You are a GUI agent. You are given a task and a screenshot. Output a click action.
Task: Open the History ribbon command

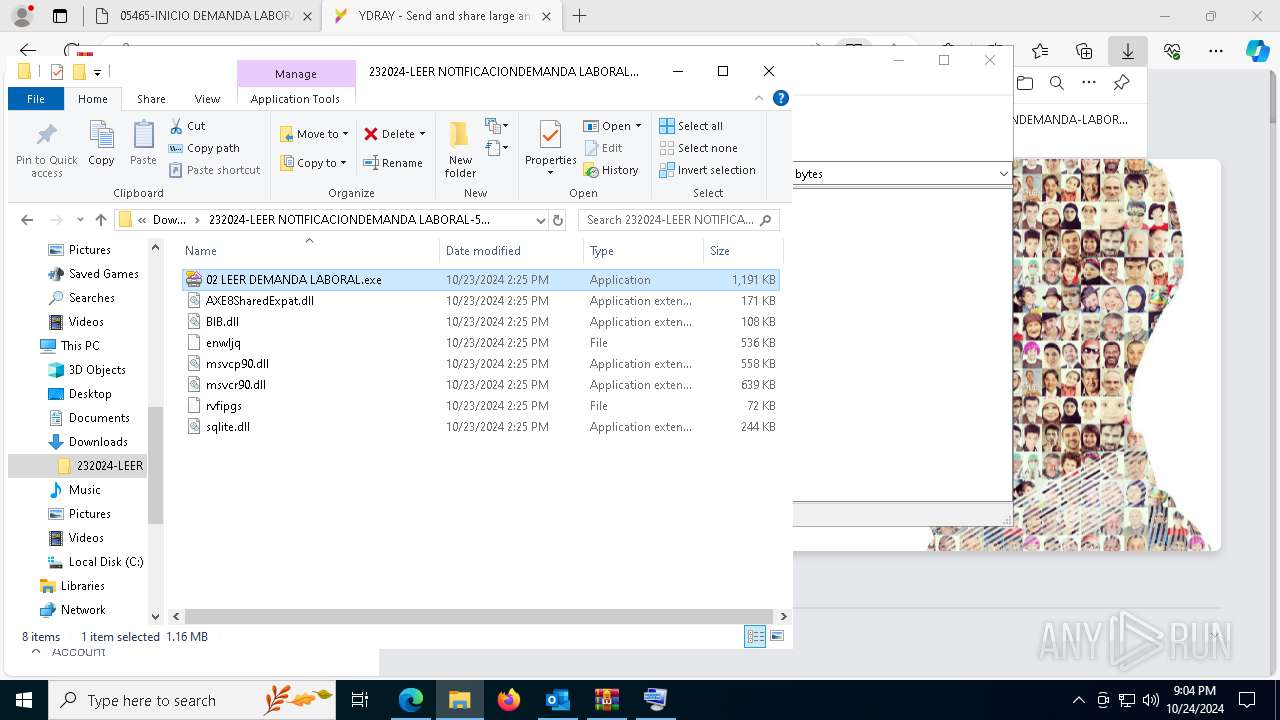tap(611, 170)
